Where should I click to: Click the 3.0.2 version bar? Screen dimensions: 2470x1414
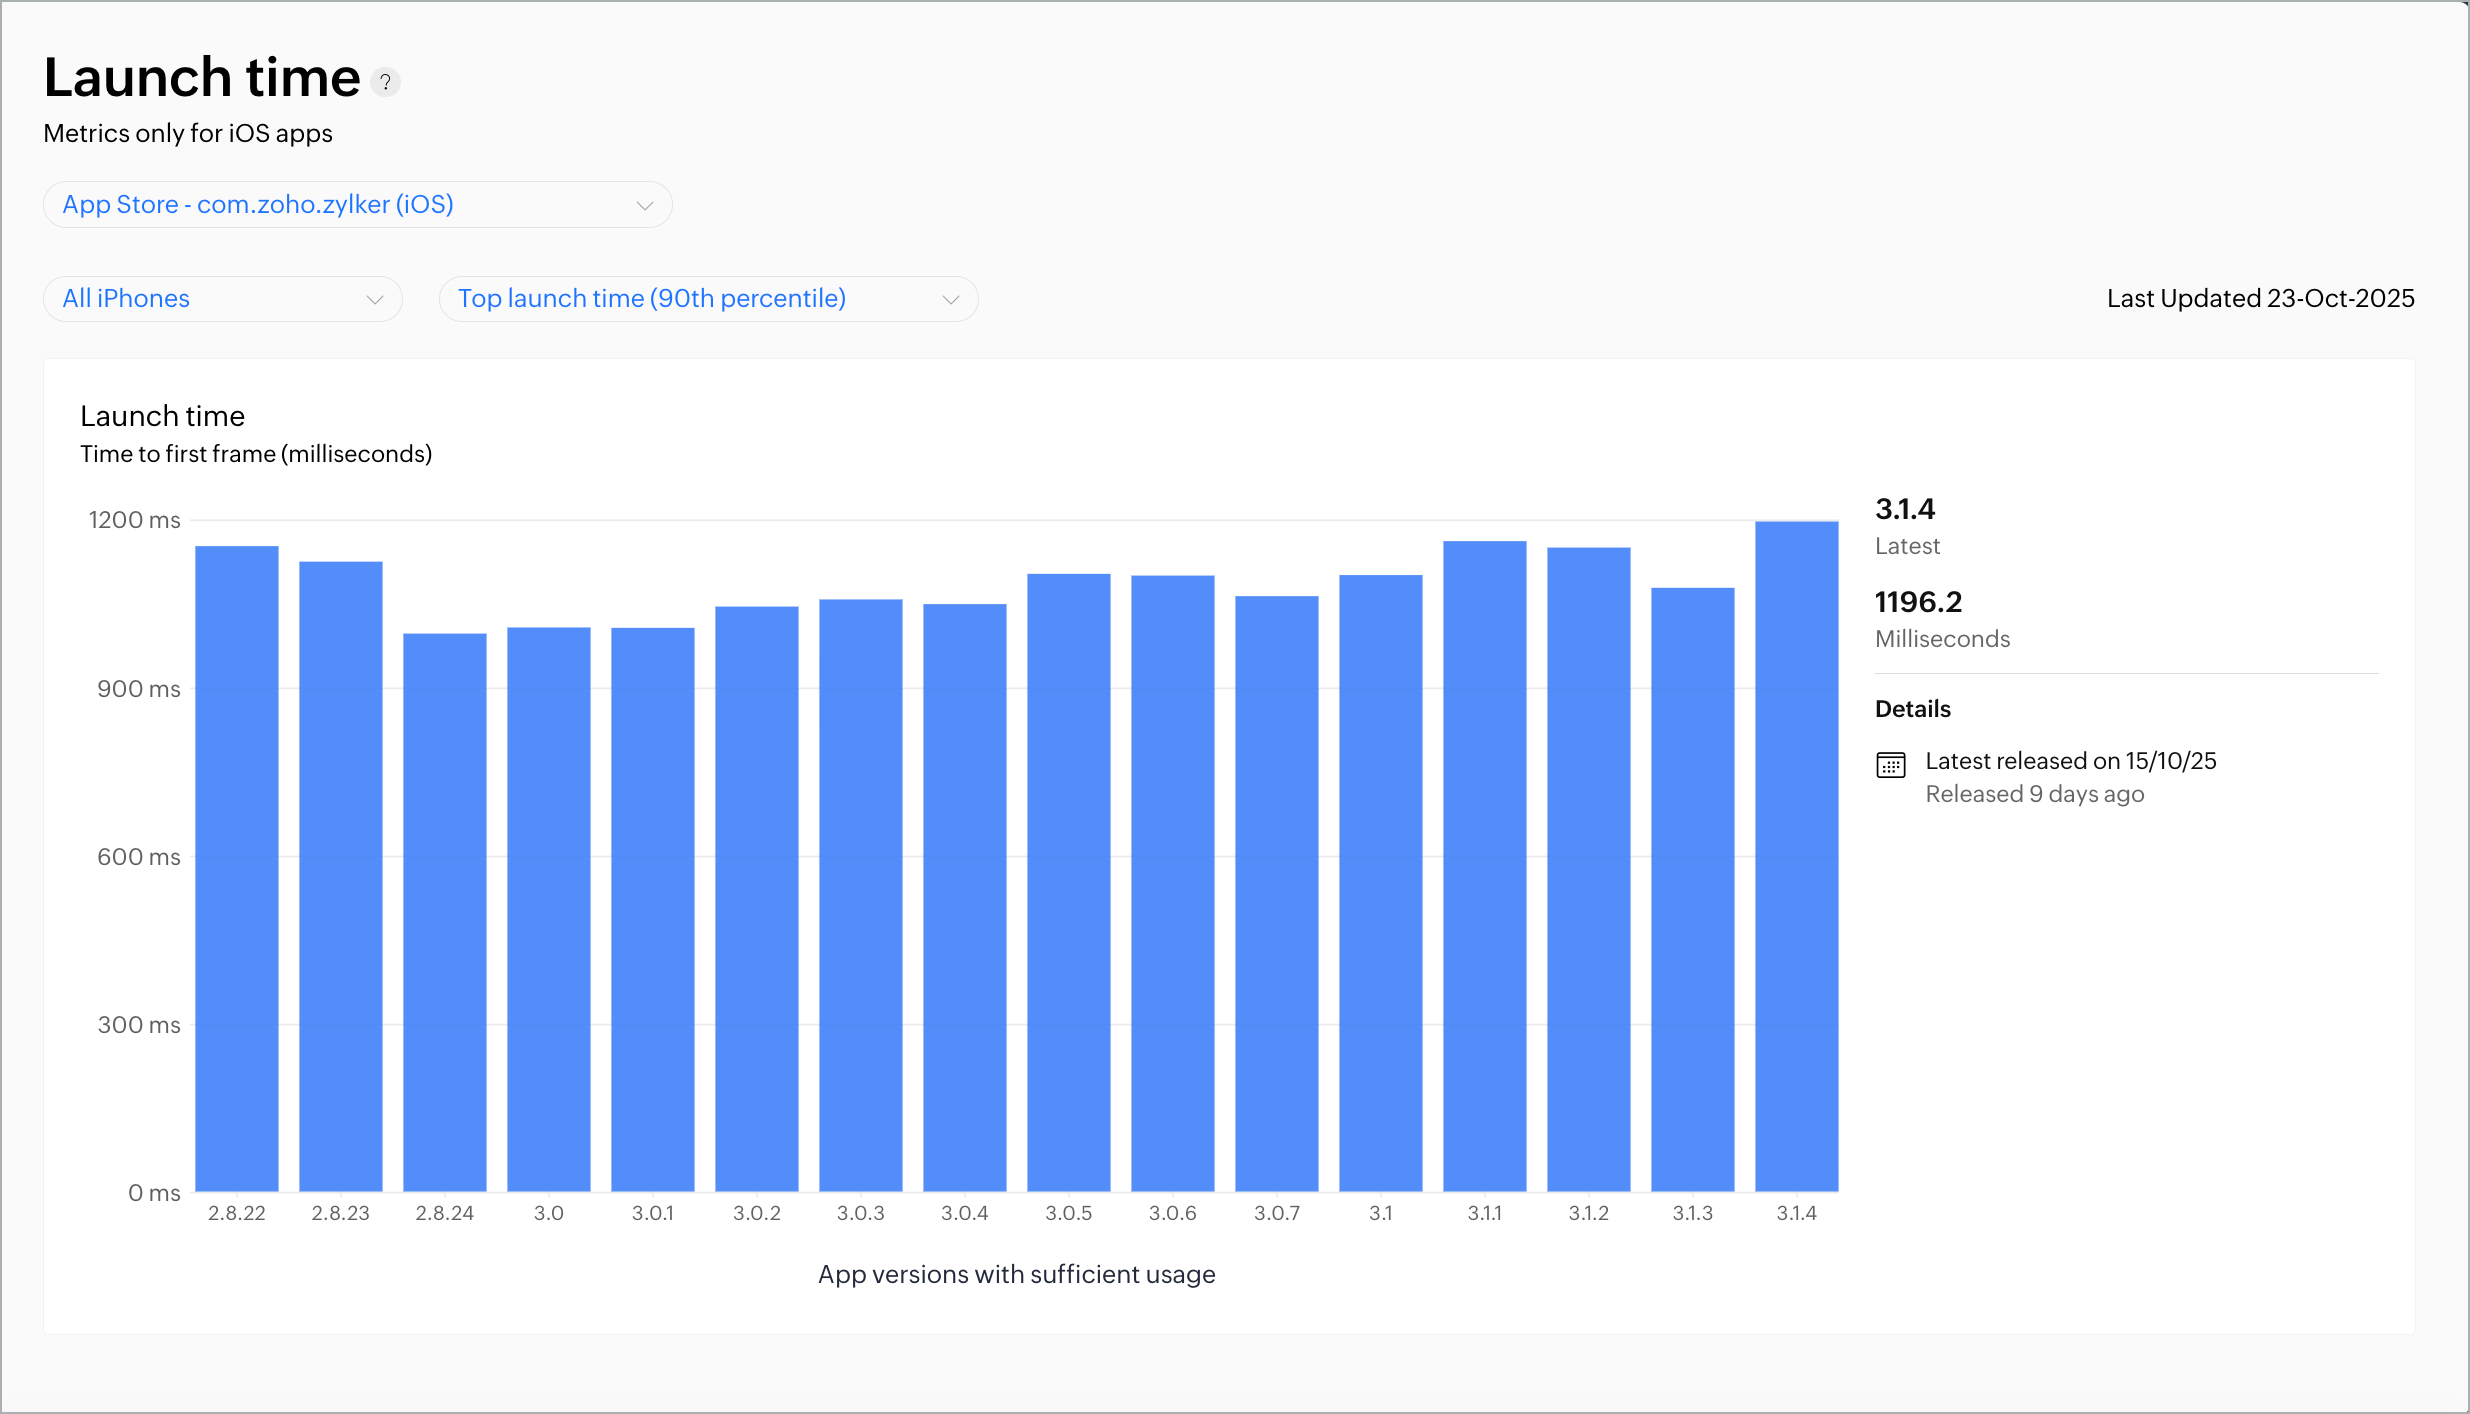point(757,898)
